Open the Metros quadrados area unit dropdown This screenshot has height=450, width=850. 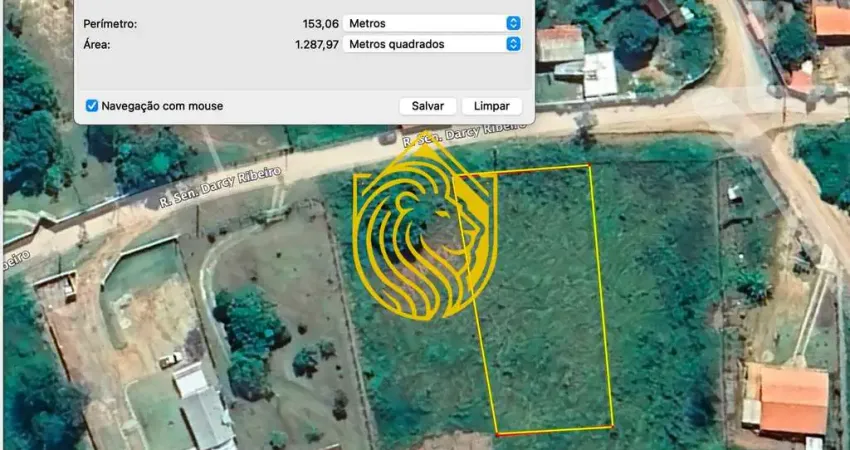click(x=432, y=44)
